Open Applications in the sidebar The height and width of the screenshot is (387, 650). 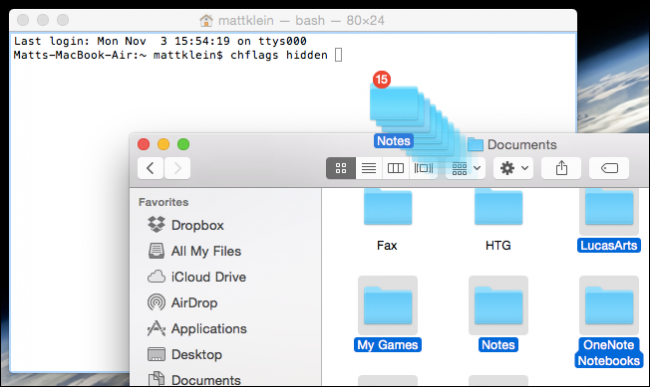point(197,329)
